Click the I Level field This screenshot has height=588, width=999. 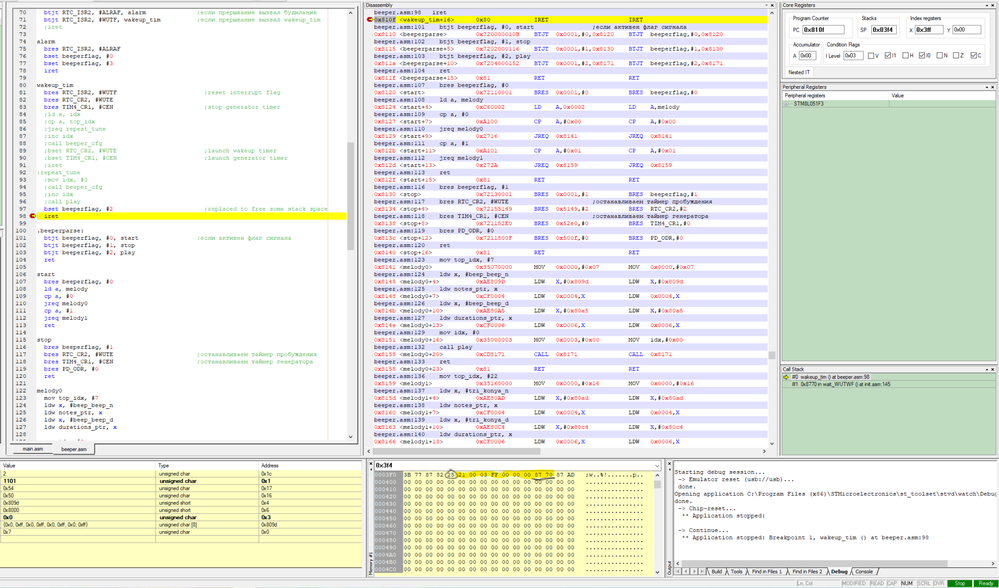click(x=852, y=56)
